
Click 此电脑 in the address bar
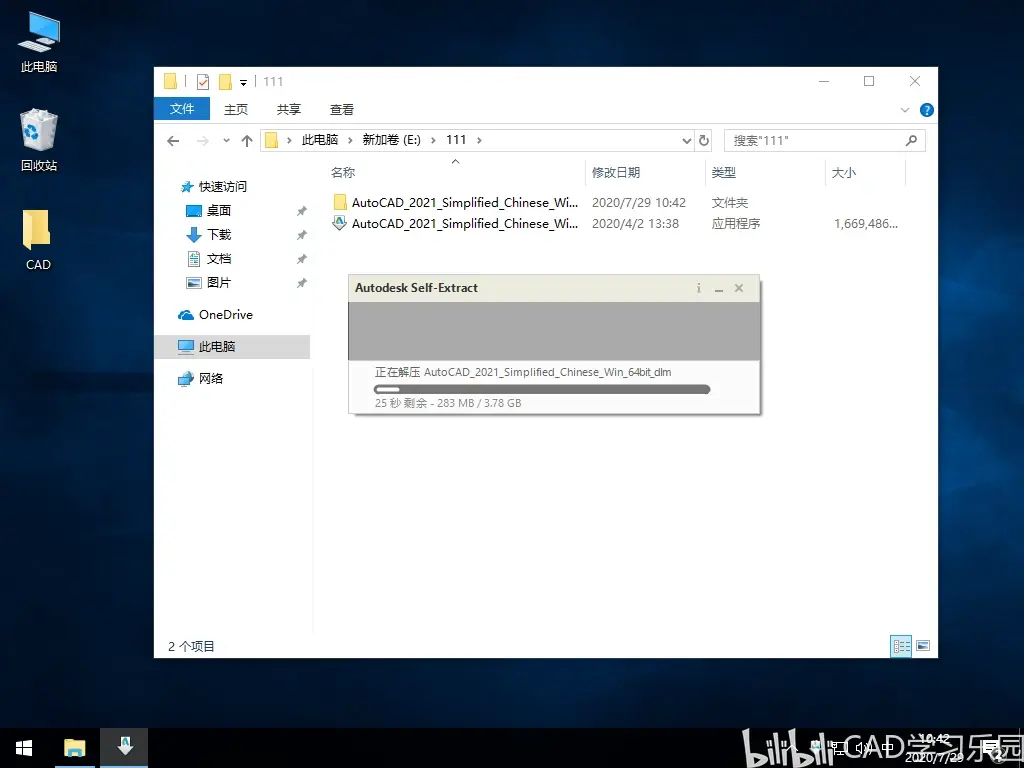pyautogui.click(x=319, y=140)
